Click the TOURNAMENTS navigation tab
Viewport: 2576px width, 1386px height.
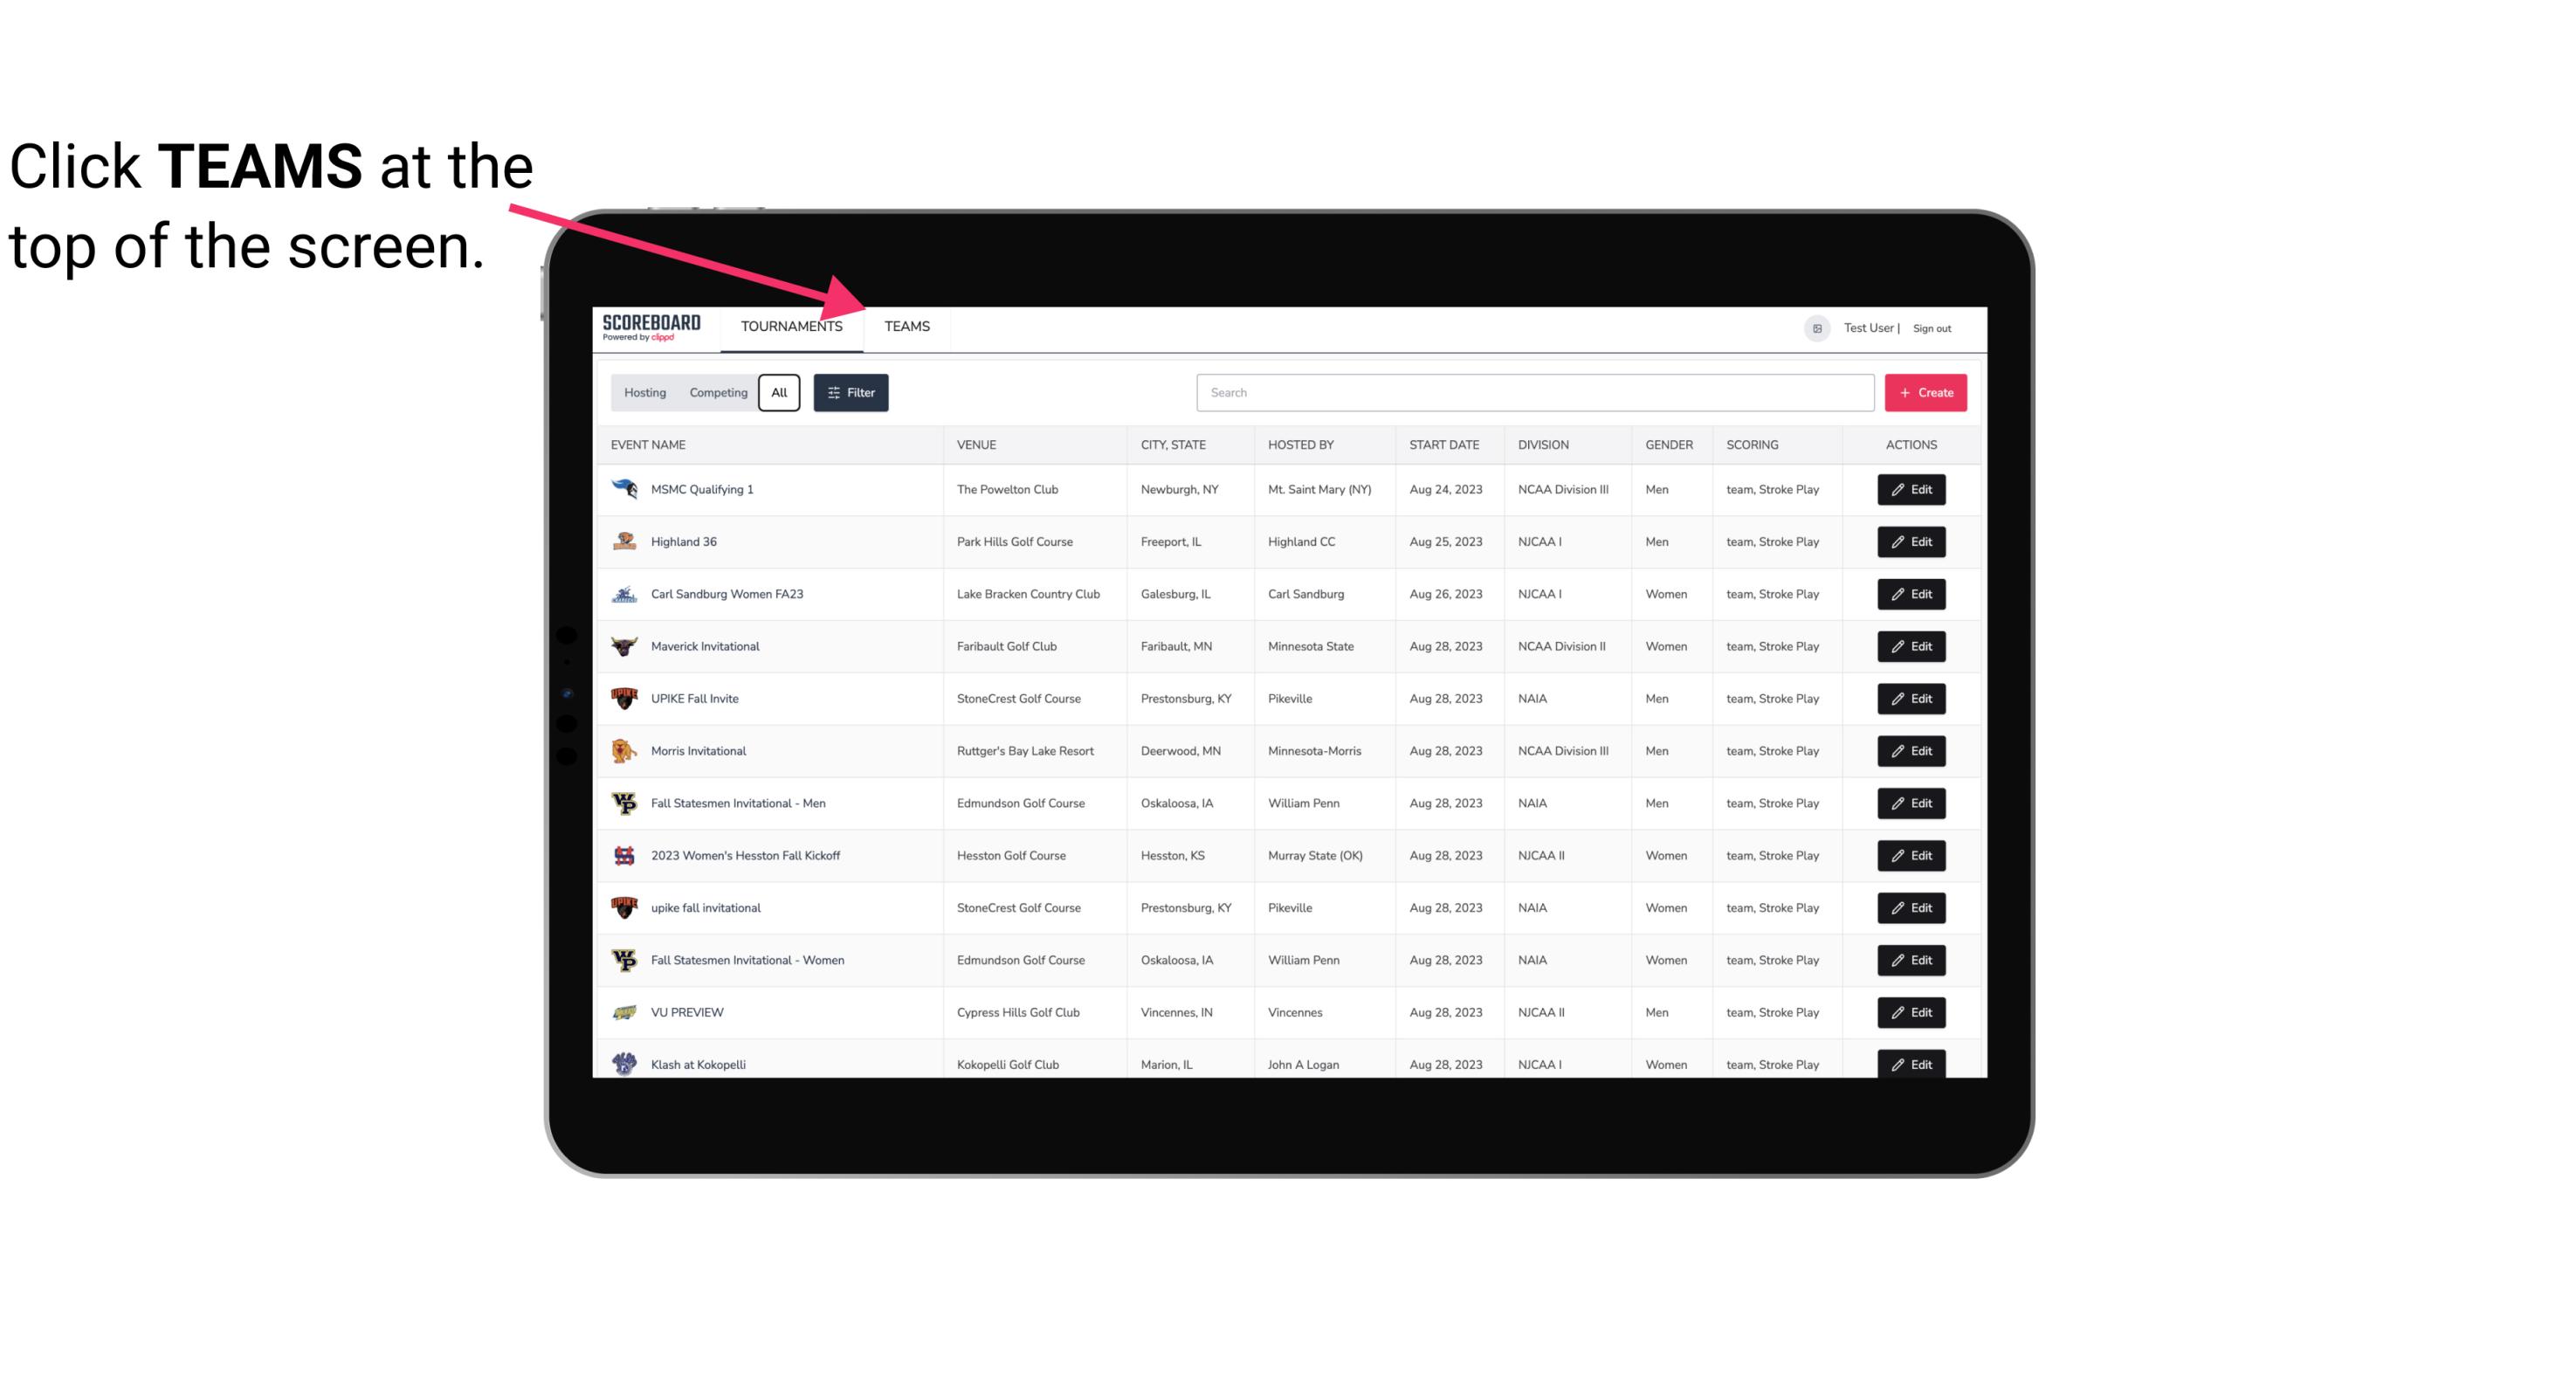pyautogui.click(x=789, y=326)
